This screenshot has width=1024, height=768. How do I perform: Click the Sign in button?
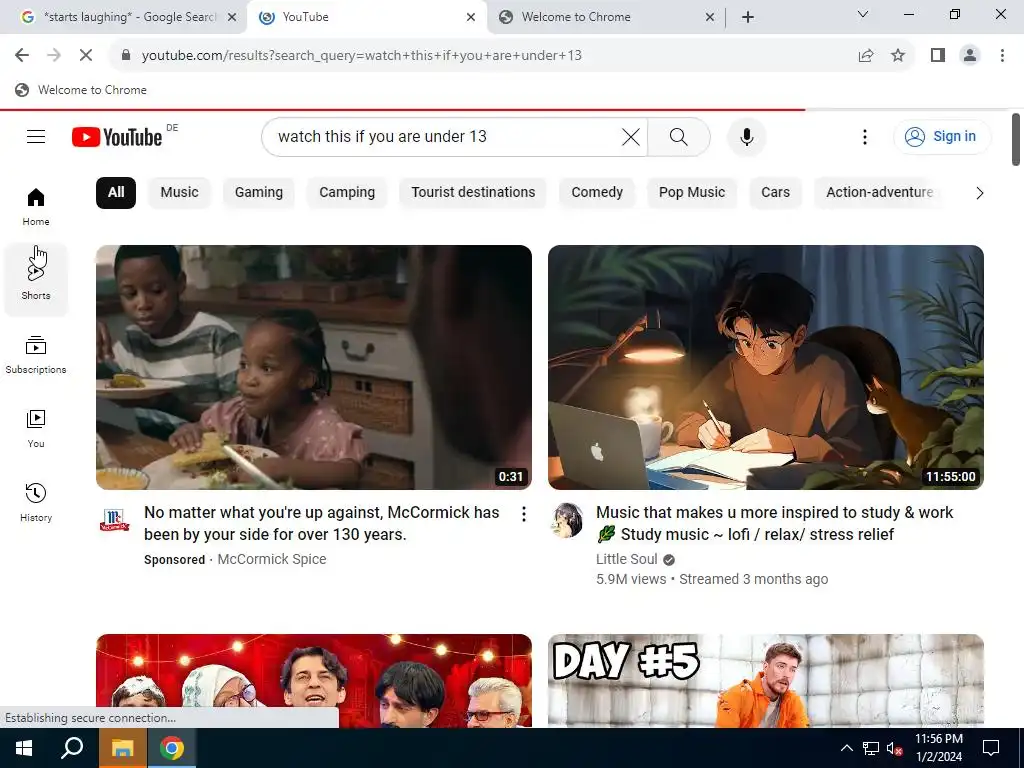(941, 136)
